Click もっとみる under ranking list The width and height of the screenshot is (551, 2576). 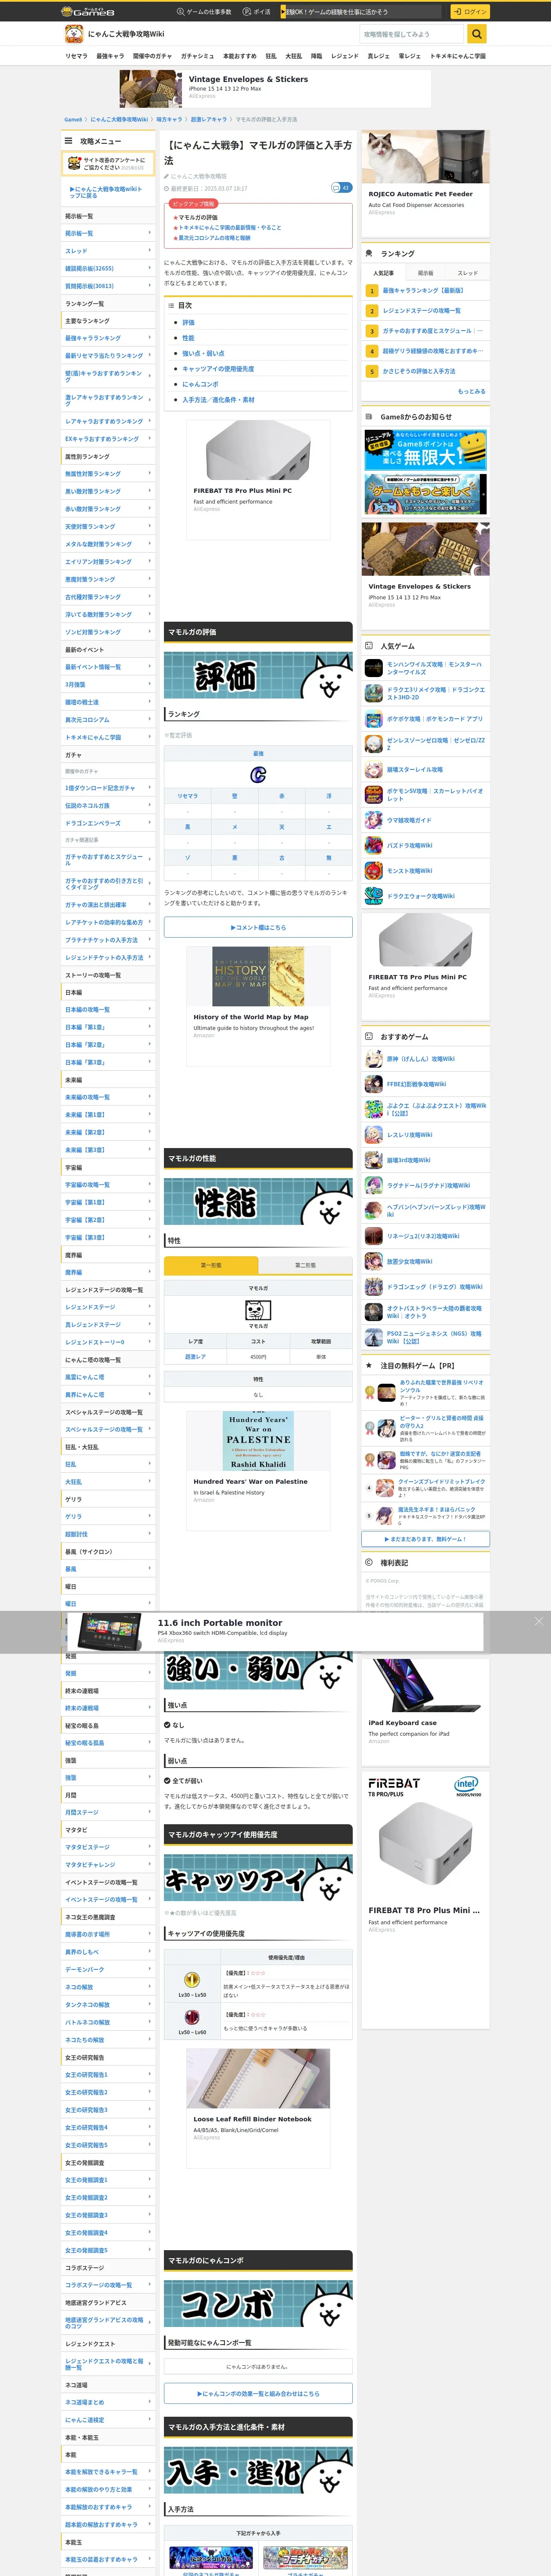(471, 391)
